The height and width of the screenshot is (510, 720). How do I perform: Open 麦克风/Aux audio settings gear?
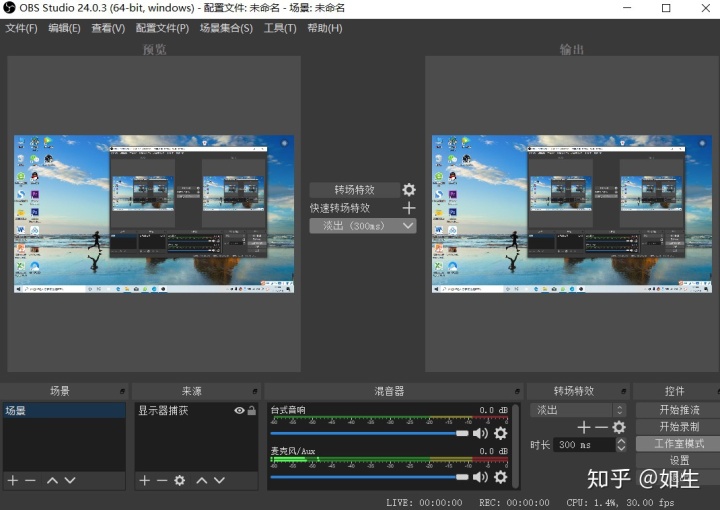(501, 477)
